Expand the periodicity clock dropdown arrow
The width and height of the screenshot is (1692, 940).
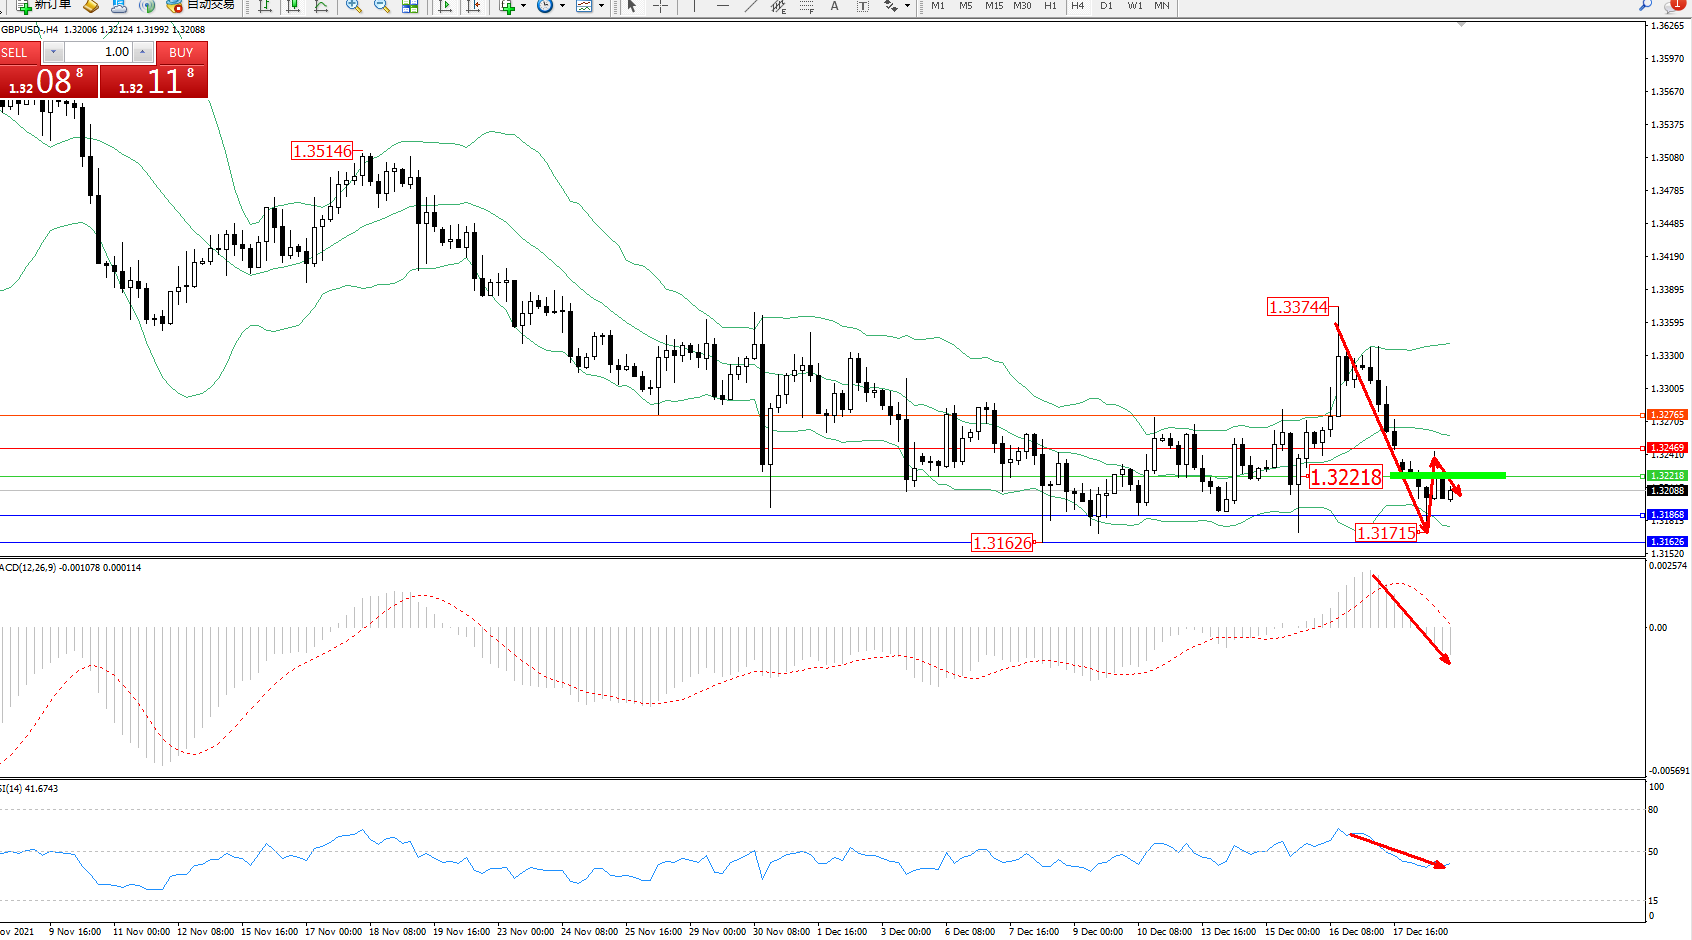[x=562, y=6]
